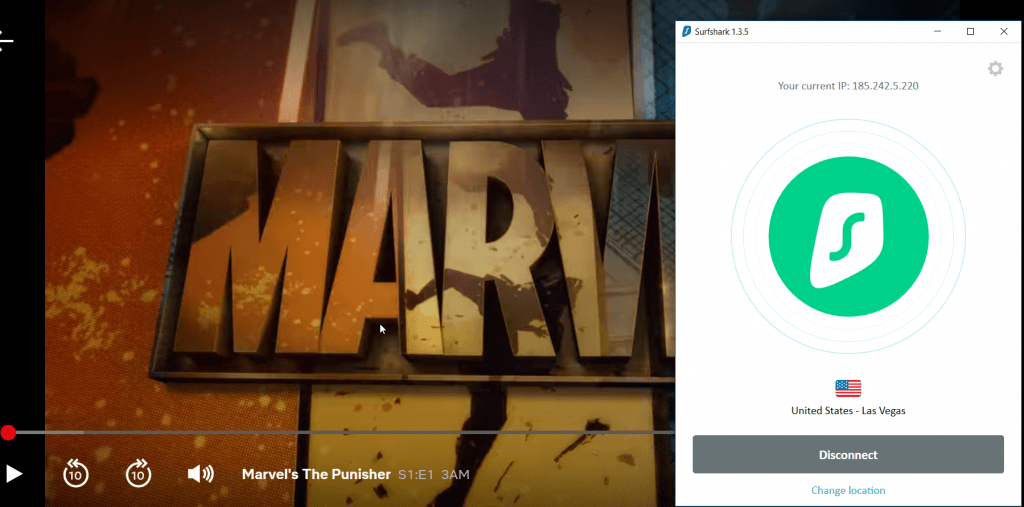This screenshot has width=1024, height=507.
Task: Click the S1:E1 episode label
Action: pyautogui.click(x=416, y=475)
